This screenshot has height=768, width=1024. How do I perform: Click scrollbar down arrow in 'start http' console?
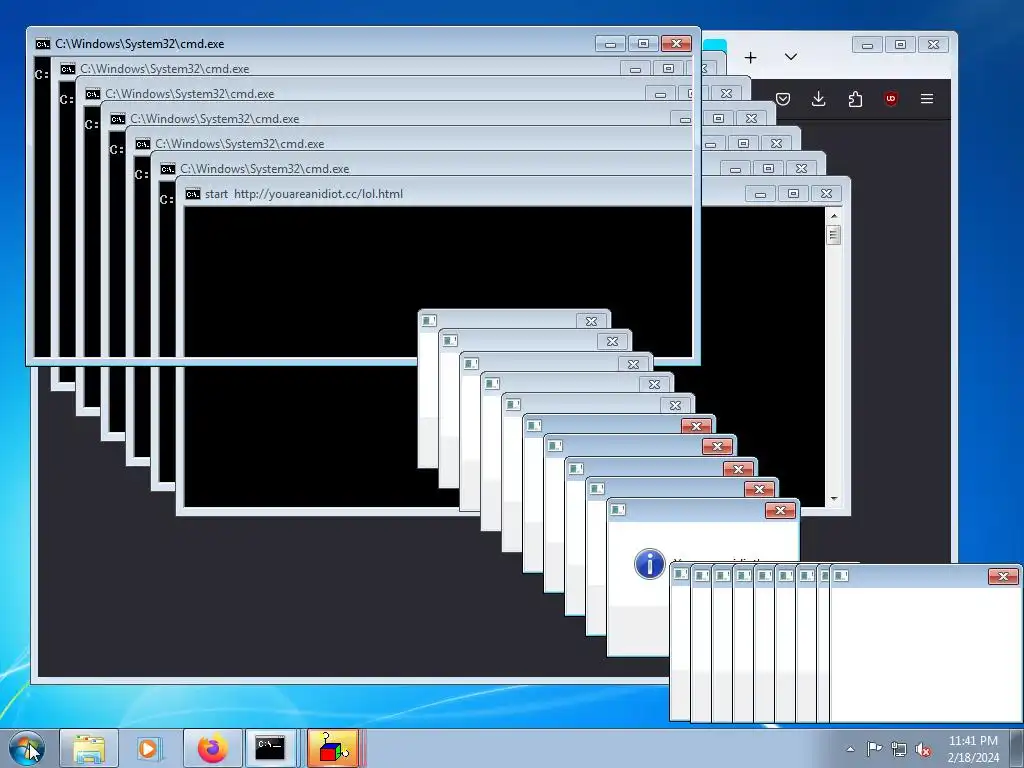(834, 499)
